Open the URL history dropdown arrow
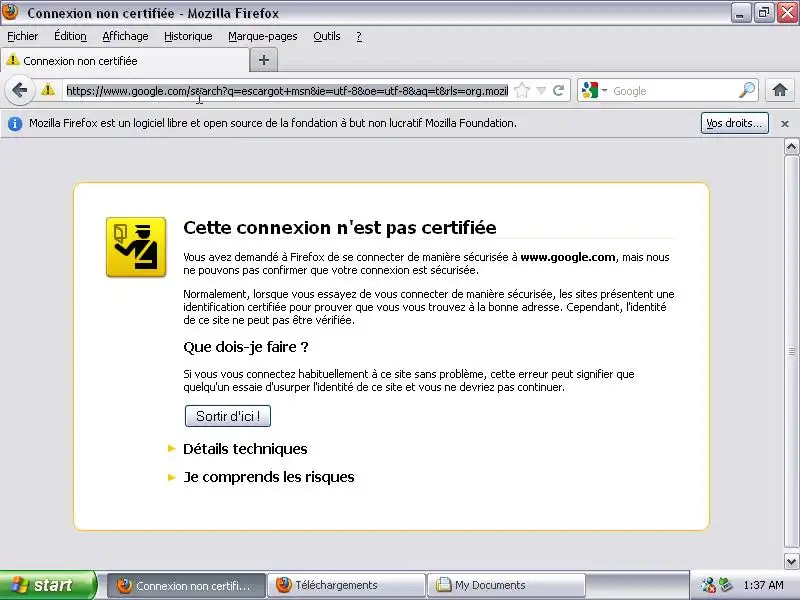The image size is (800, 600). pos(541,91)
